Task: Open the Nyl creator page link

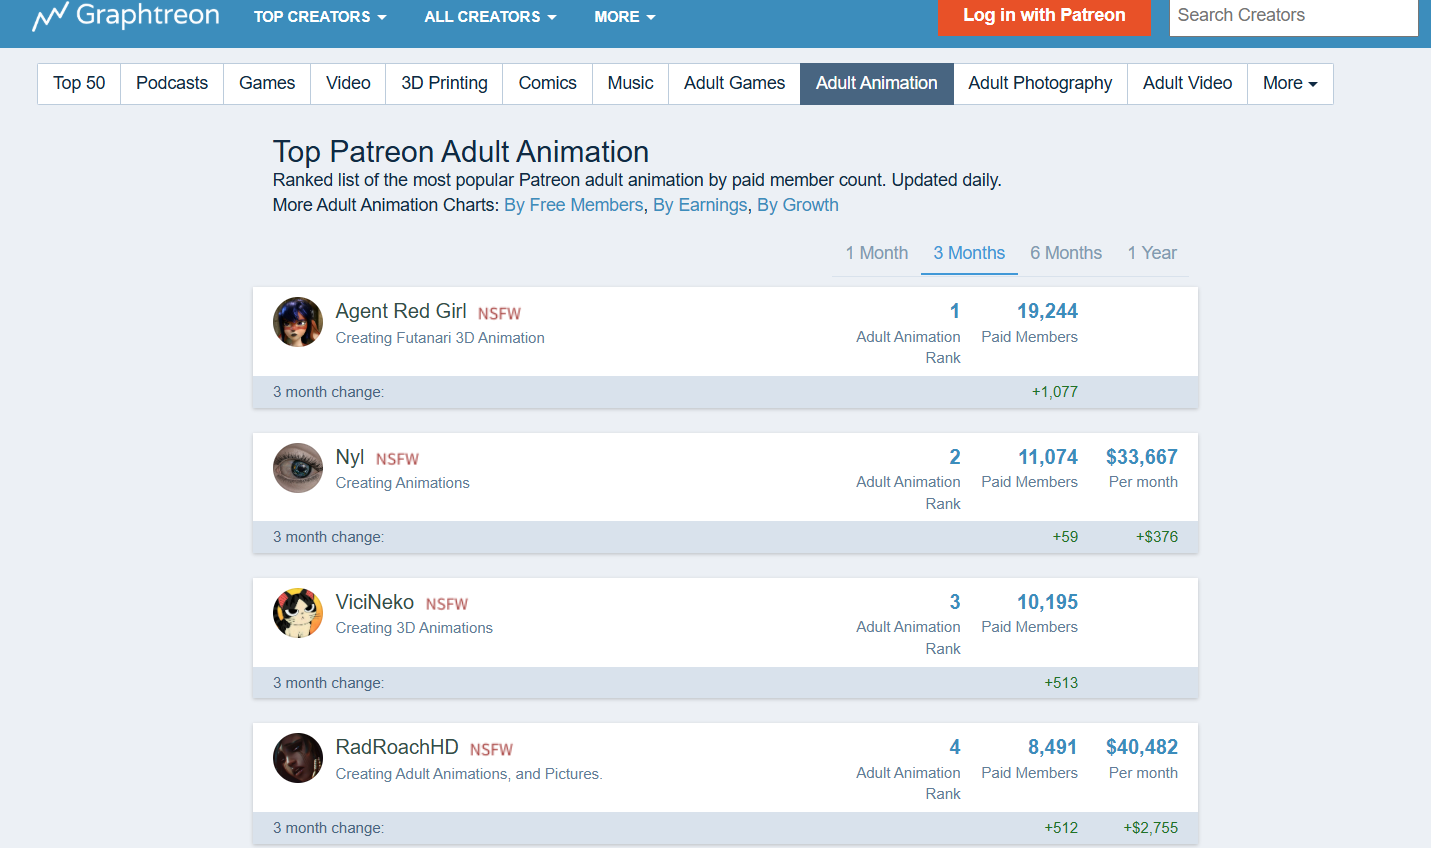Action: point(350,457)
